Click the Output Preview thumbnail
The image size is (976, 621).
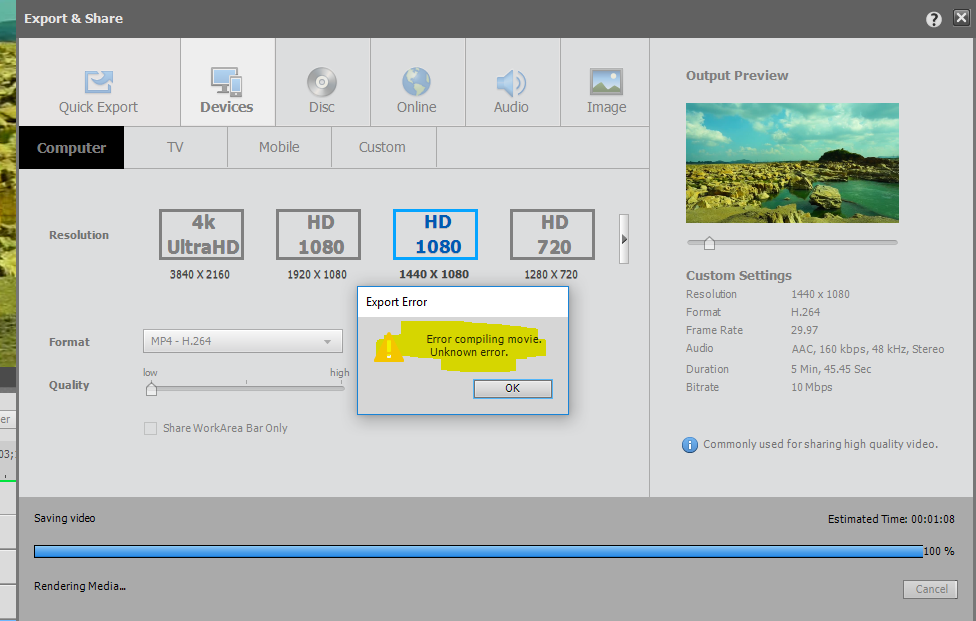coord(792,163)
